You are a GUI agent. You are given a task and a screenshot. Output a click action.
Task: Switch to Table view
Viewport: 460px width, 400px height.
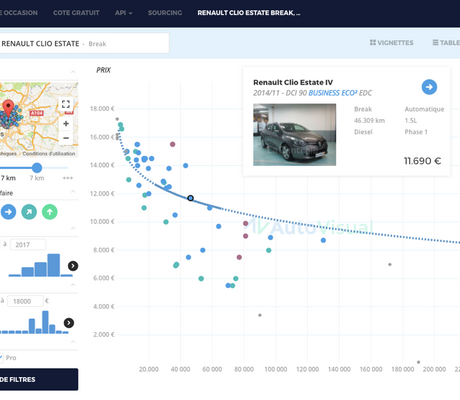coord(446,43)
